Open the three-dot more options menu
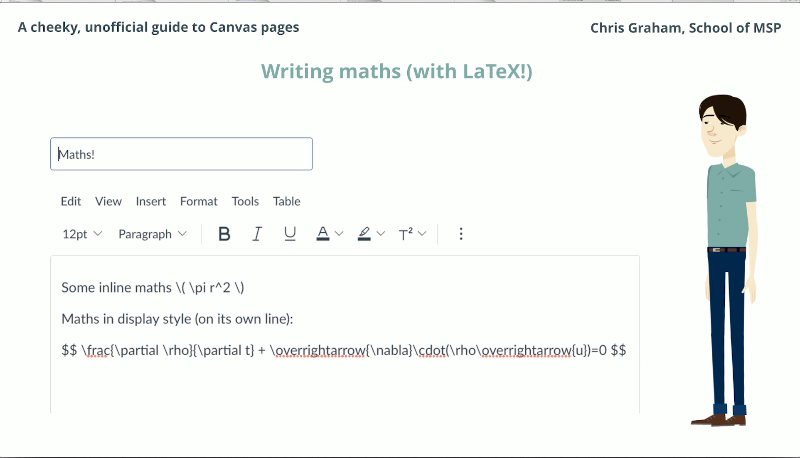Viewport: 800px width, 458px height. (461, 234)
